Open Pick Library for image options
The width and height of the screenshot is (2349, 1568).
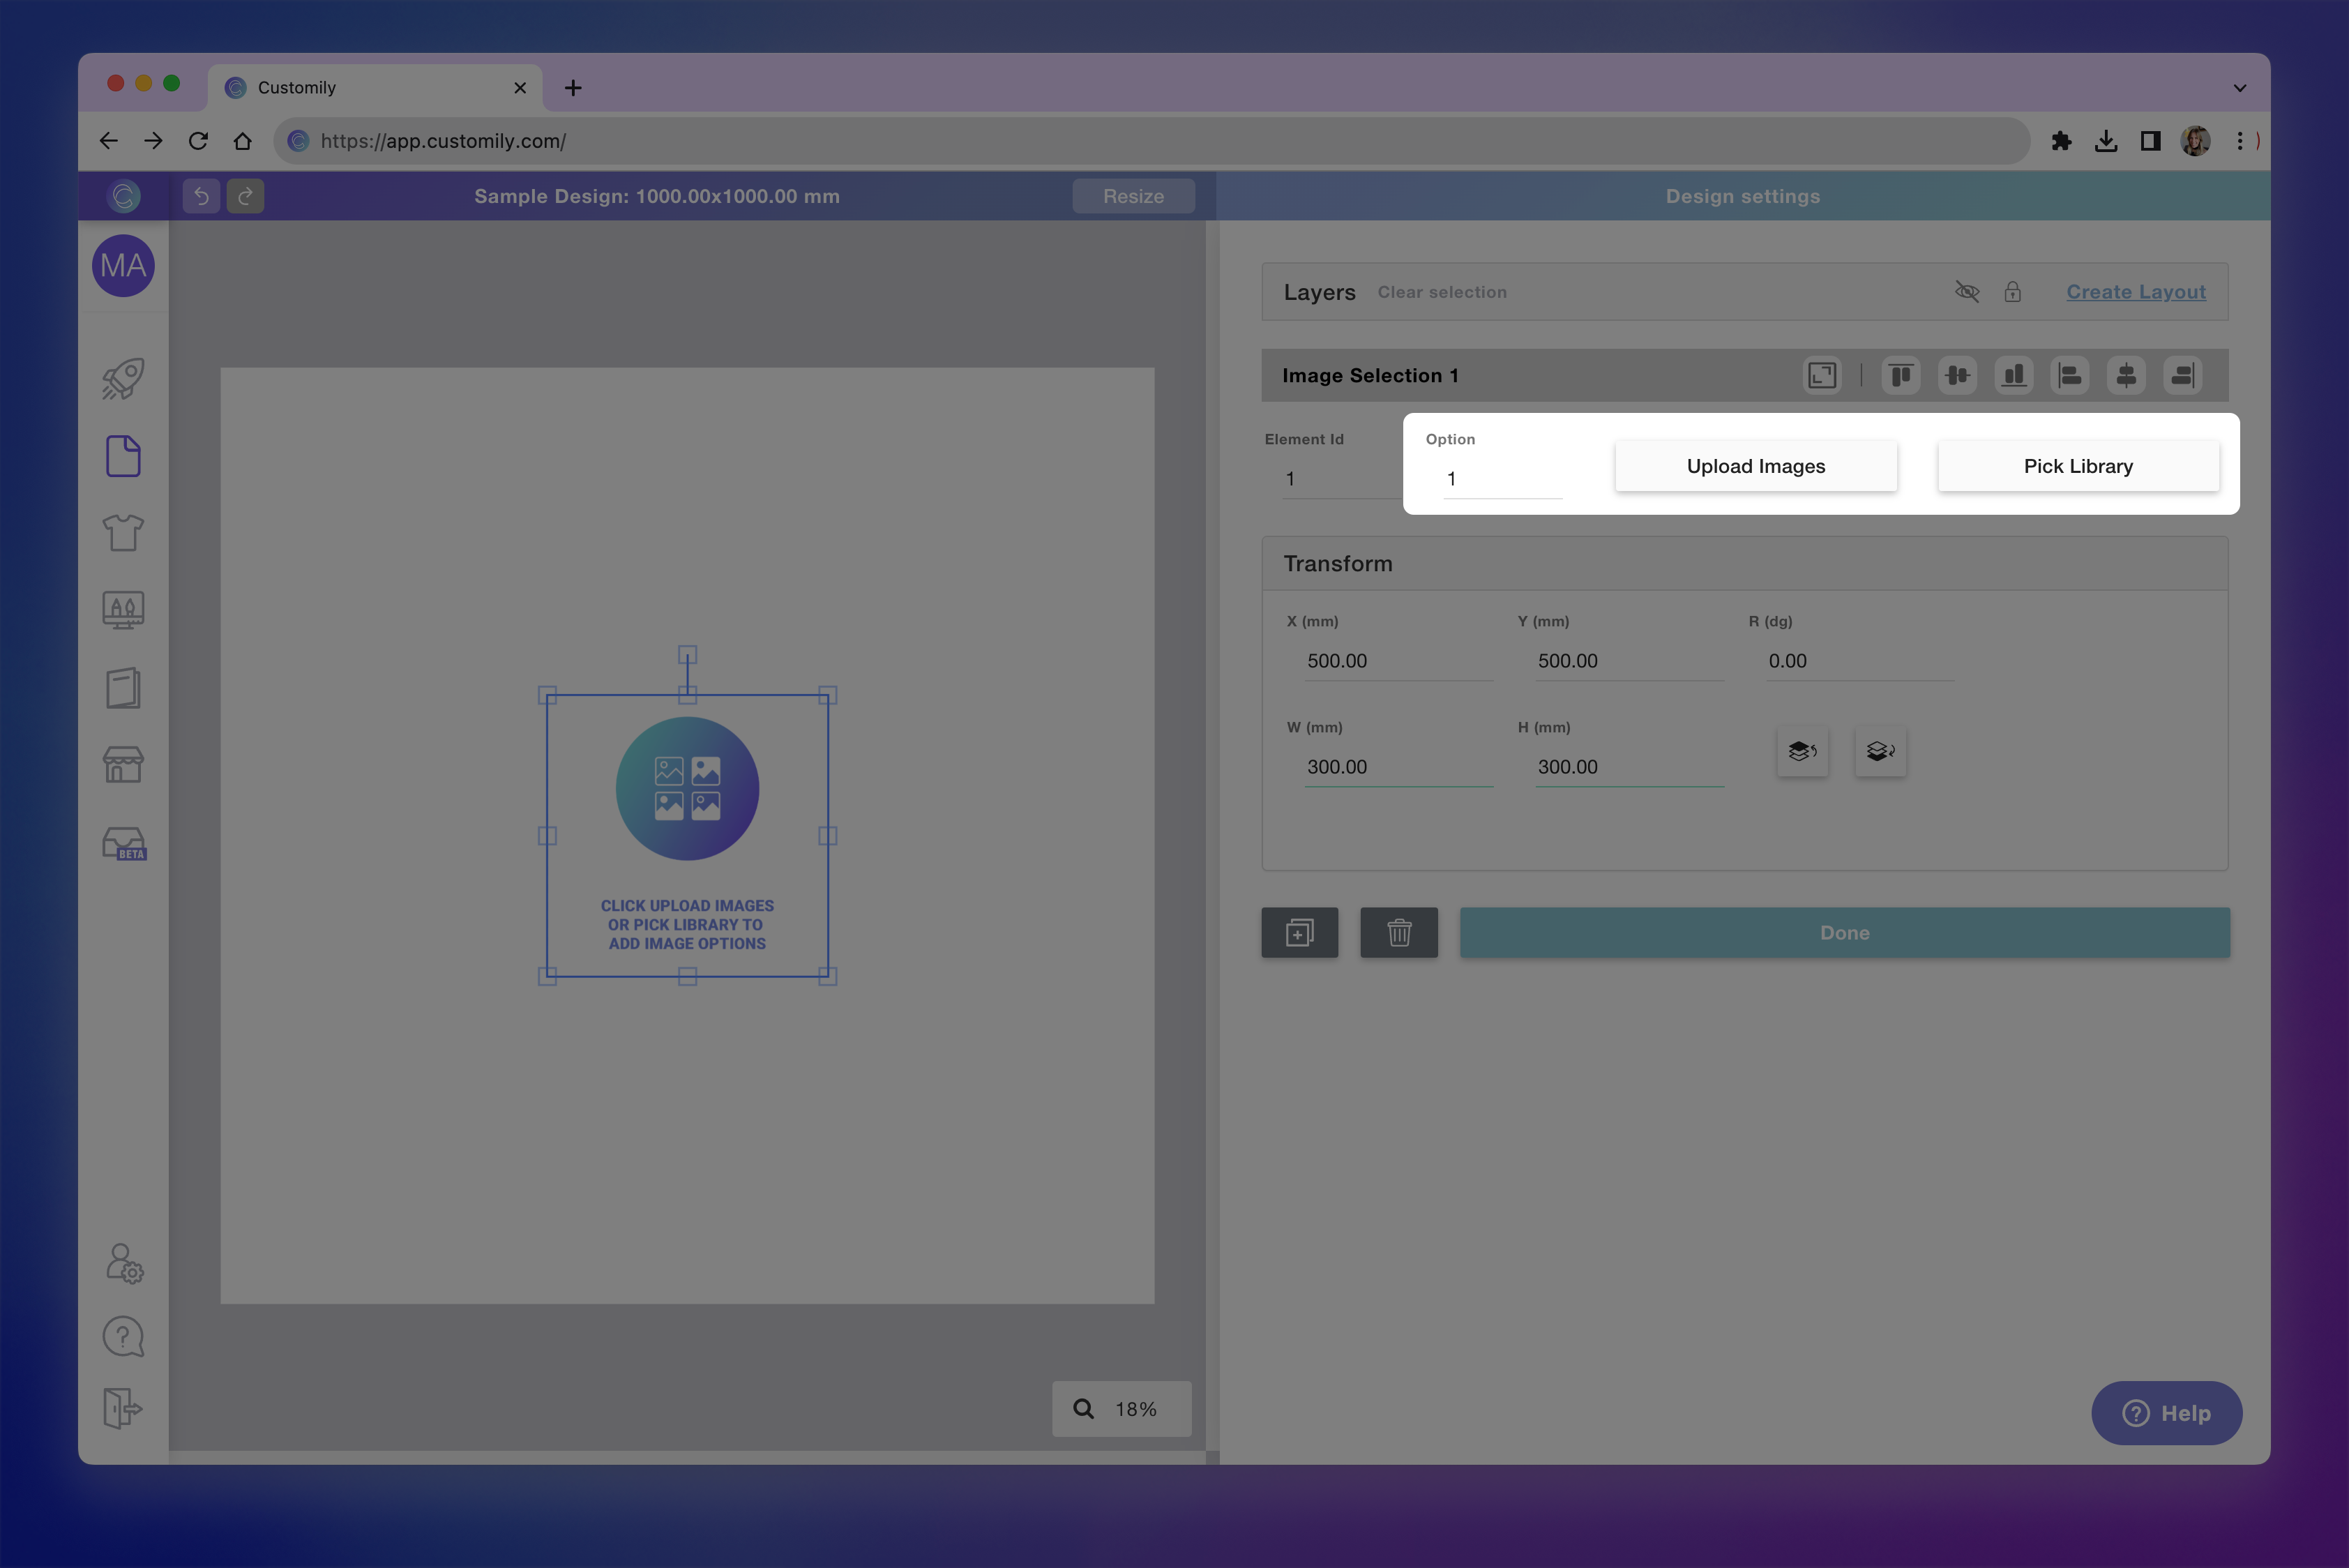coord(2078,465)
